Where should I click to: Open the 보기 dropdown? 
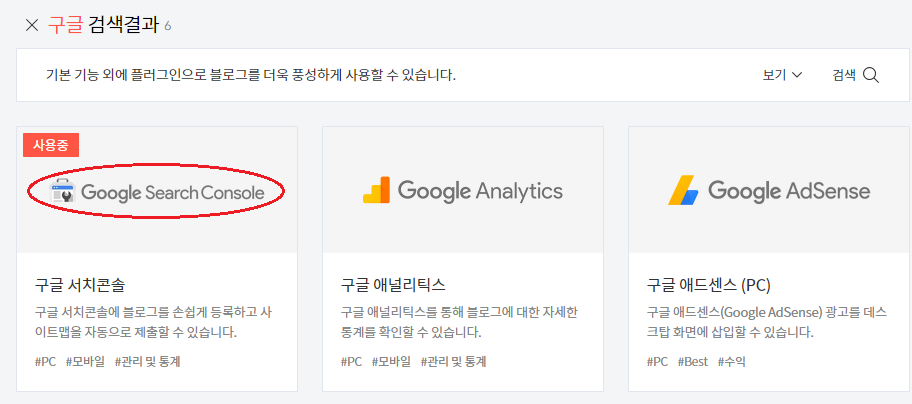point(782,75)
